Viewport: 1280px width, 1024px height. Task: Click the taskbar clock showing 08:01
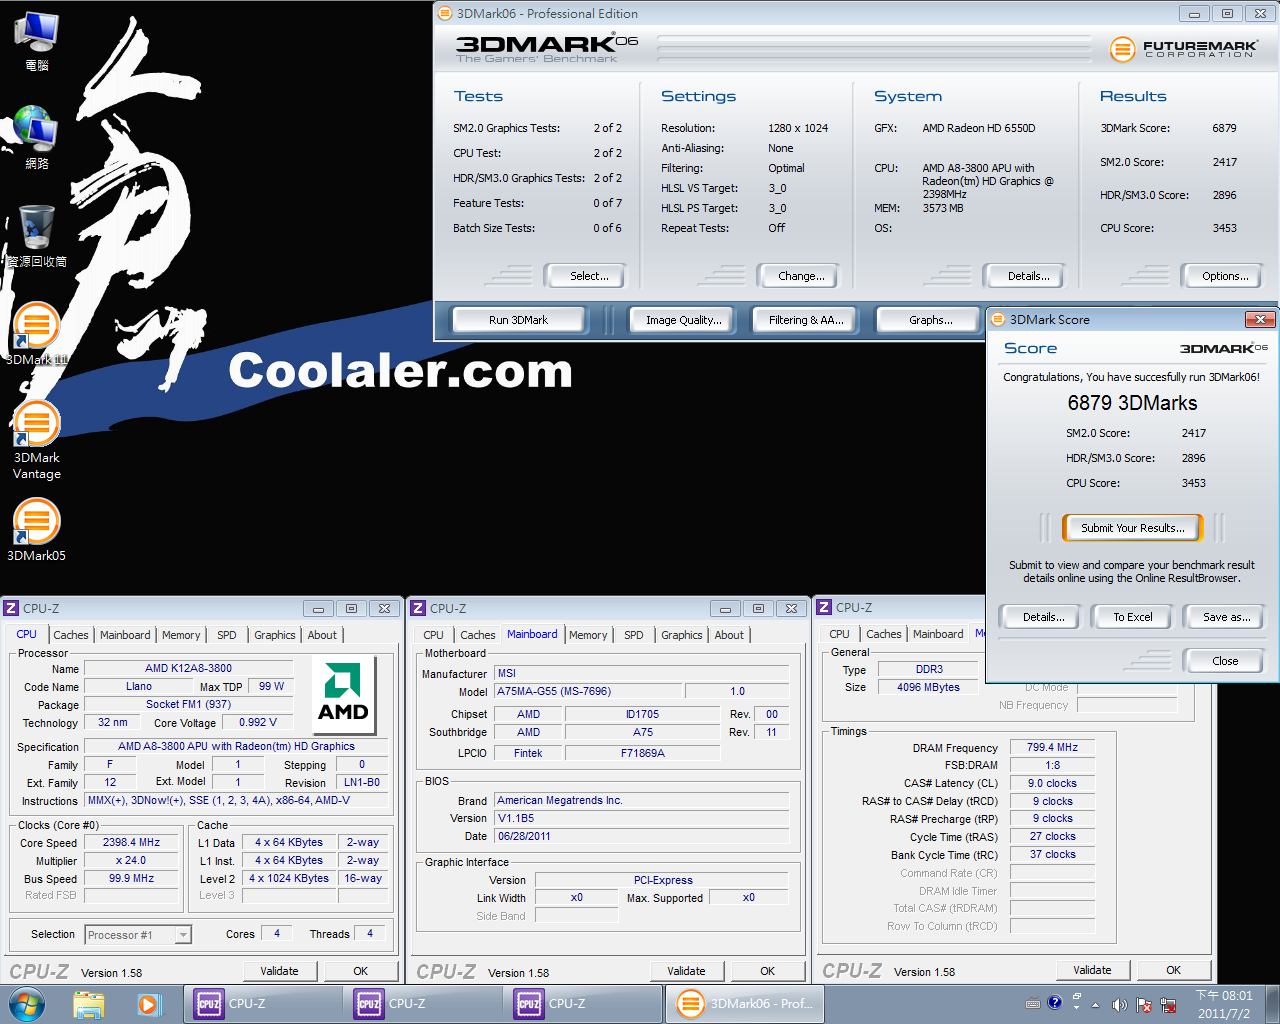pos(1224,1004)
